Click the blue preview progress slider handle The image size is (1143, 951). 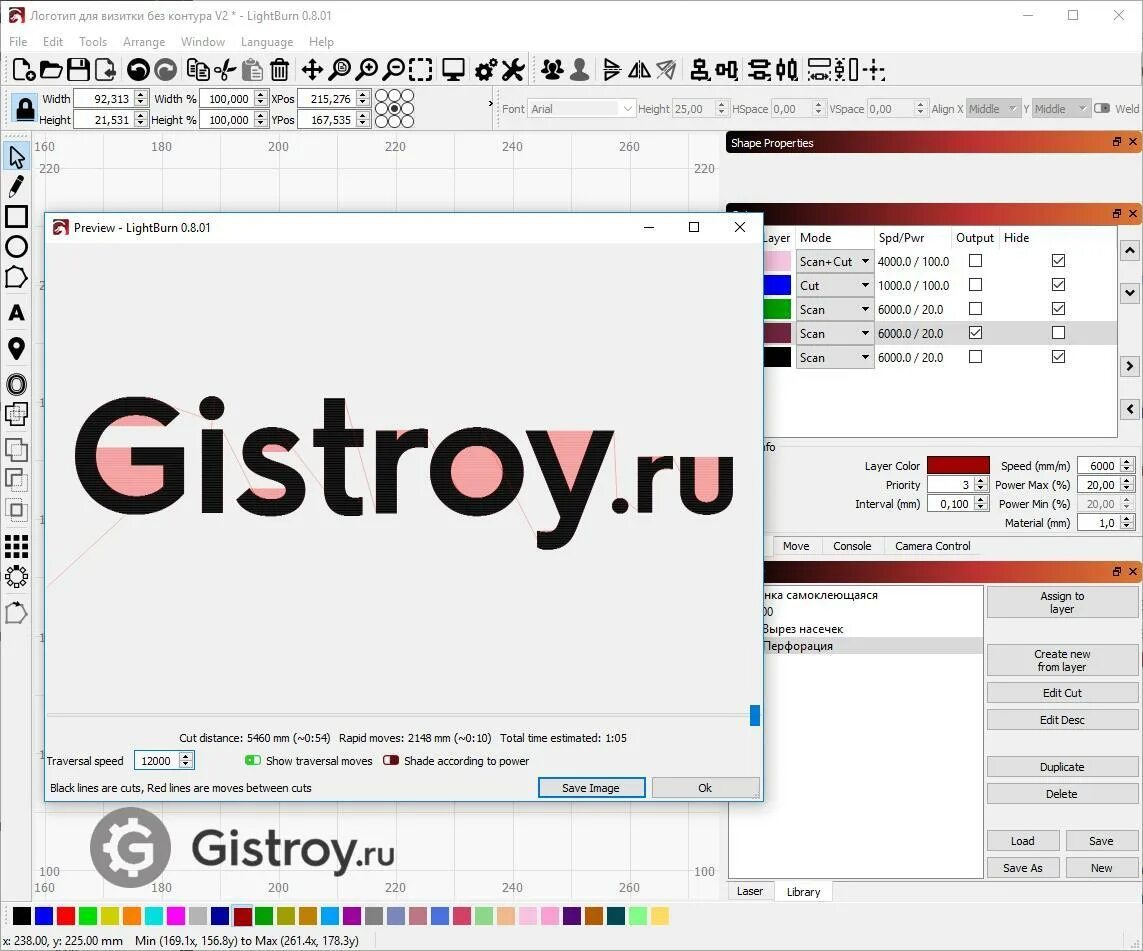pyautogui.click(x=754, y=715)
